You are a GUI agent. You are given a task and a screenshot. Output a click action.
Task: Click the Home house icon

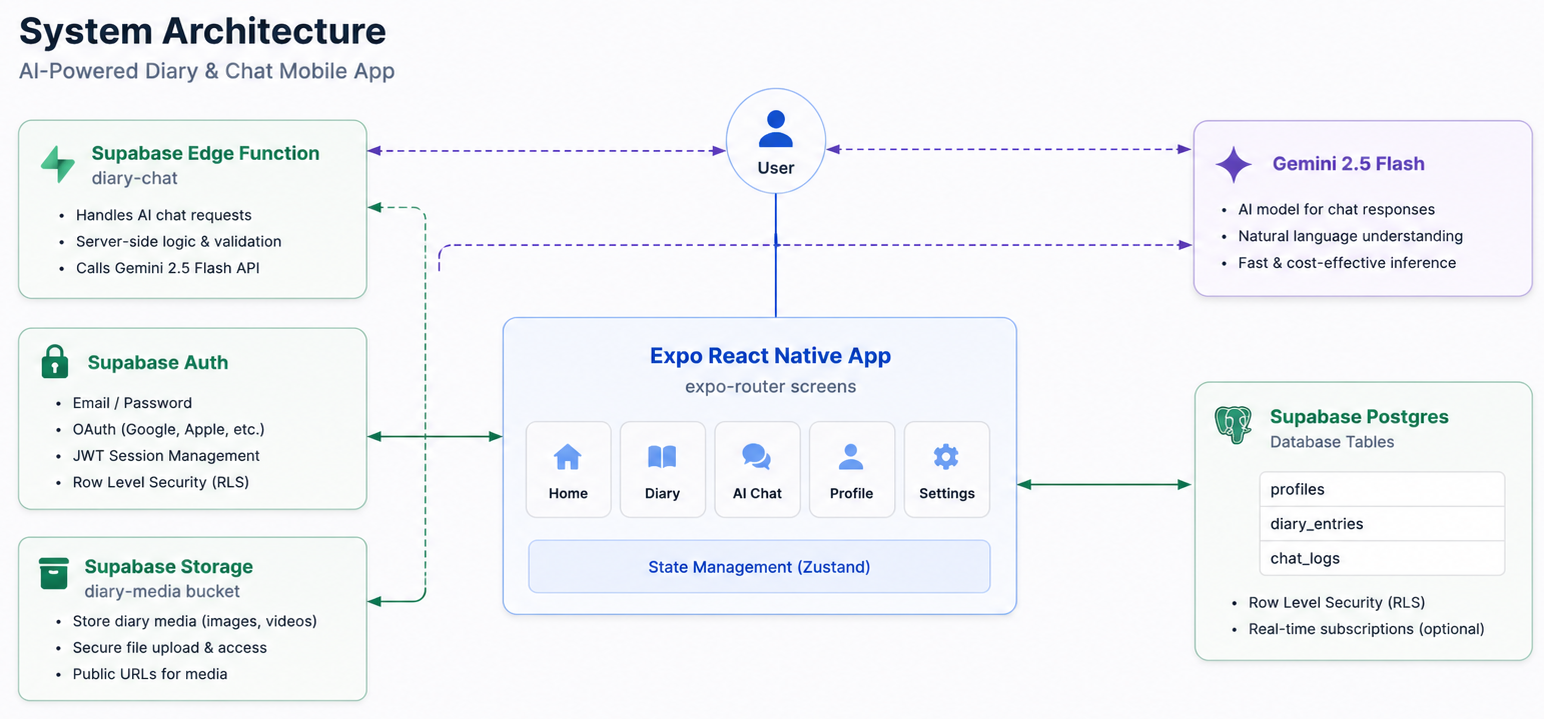[567, 457]
